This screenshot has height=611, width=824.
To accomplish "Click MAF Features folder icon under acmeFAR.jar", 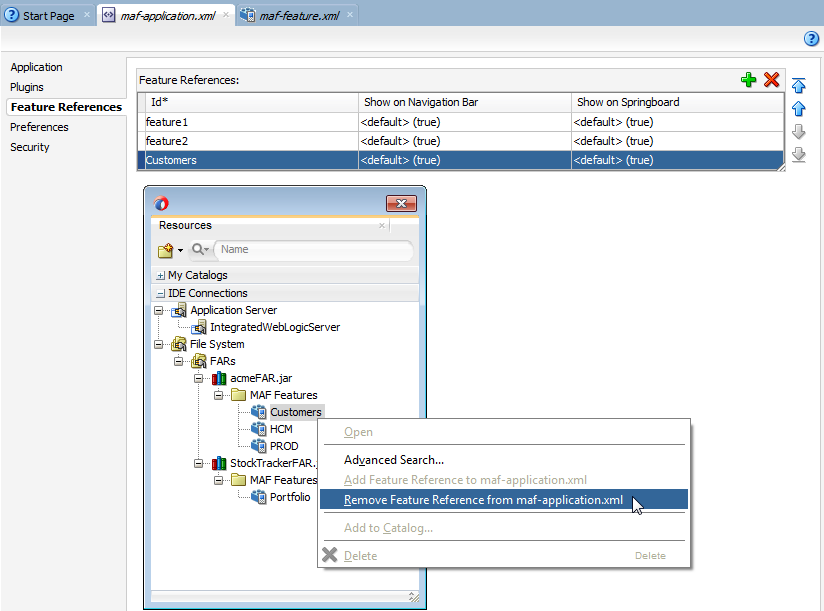I will coord(239,395).
